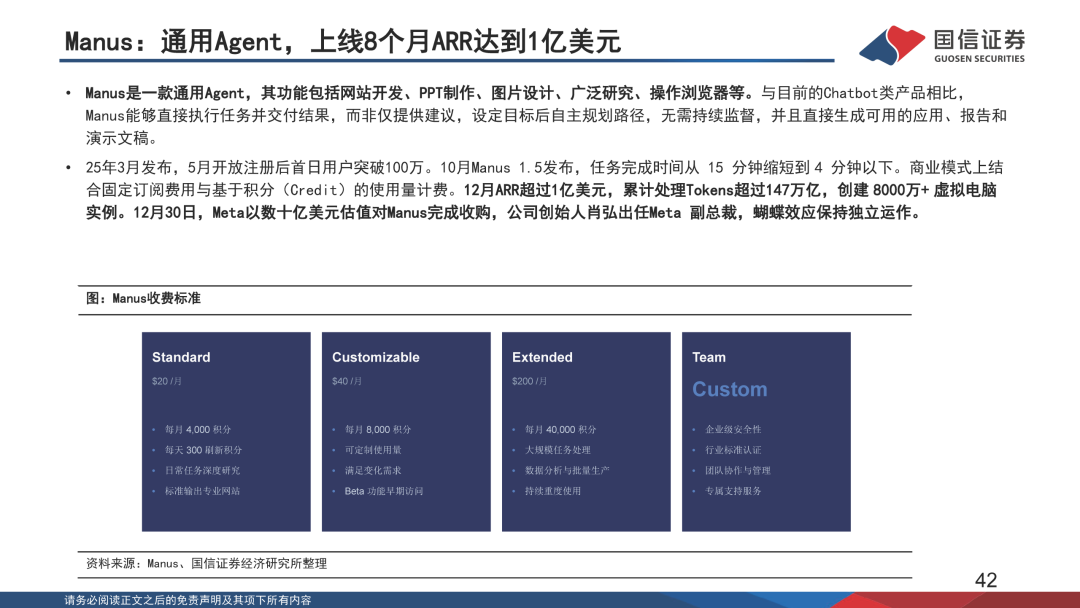This screenshot has height=608, width=1080.
Task: Click the "Extended" plan heading
Action: click(542, 357)
